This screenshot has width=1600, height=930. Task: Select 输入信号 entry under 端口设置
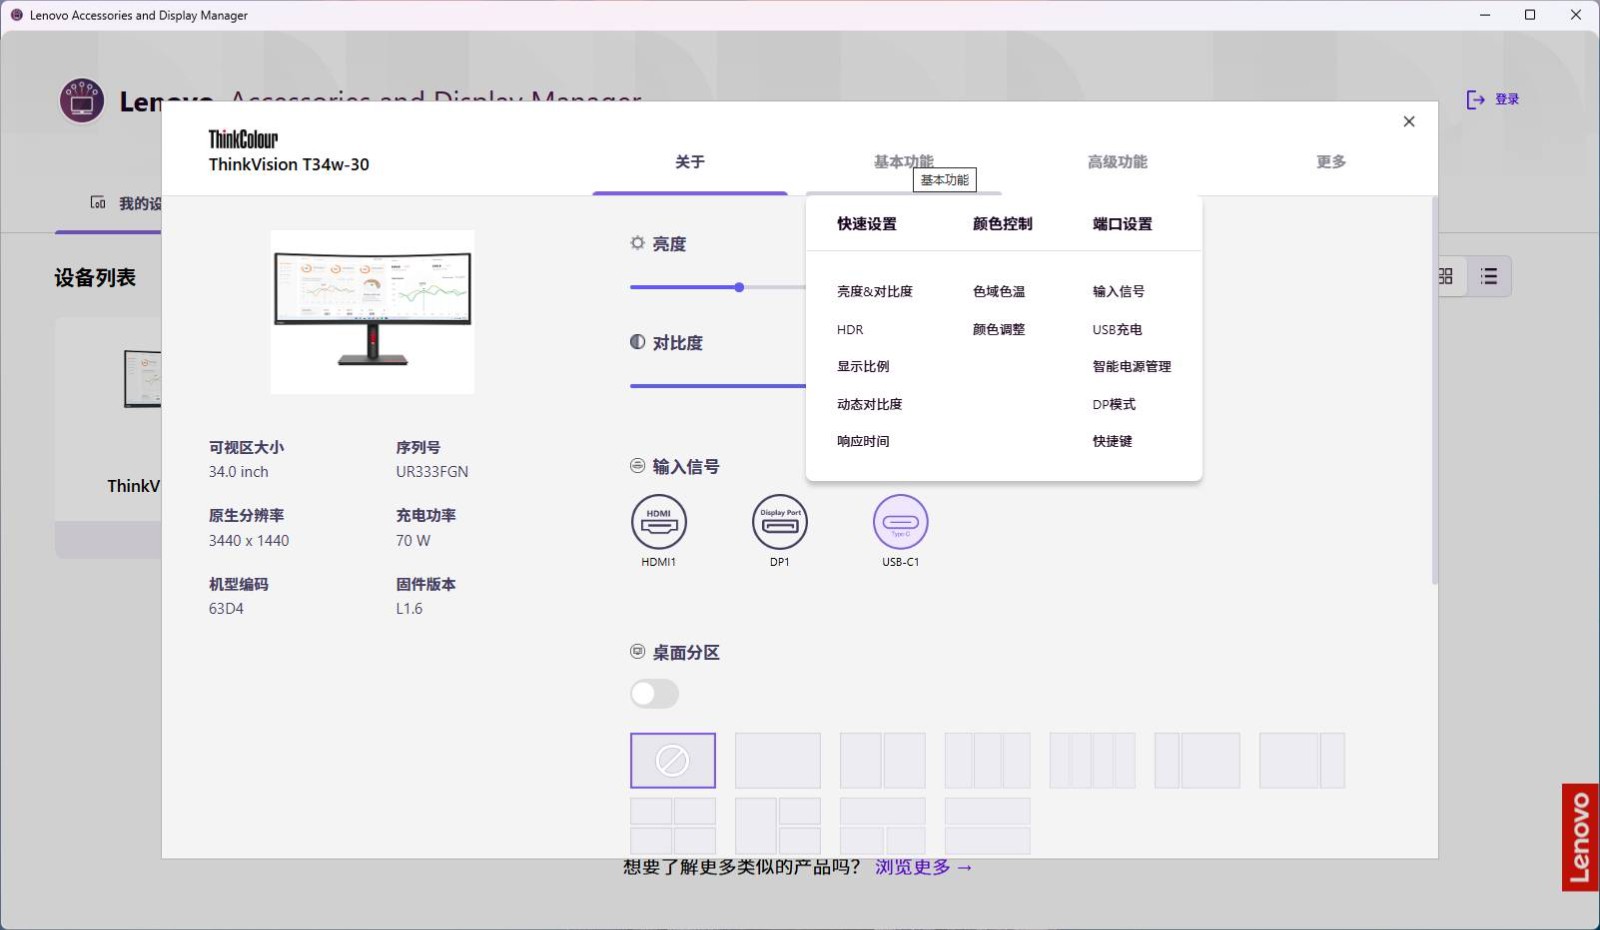click(1118, 292)
